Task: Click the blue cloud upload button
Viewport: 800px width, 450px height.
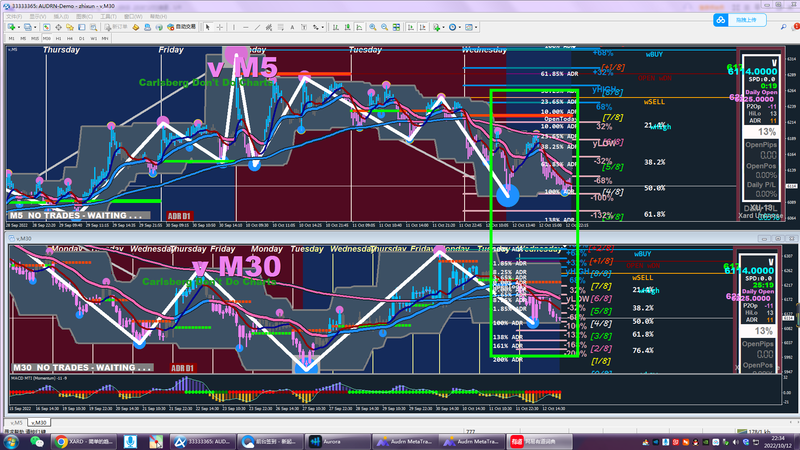Action: tap(739, 20)
